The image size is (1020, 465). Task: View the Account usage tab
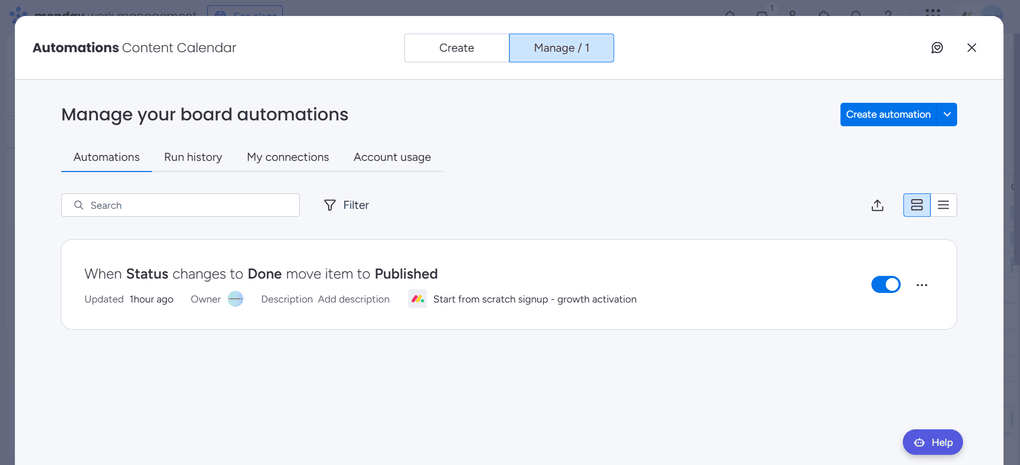tap(392, 157)
